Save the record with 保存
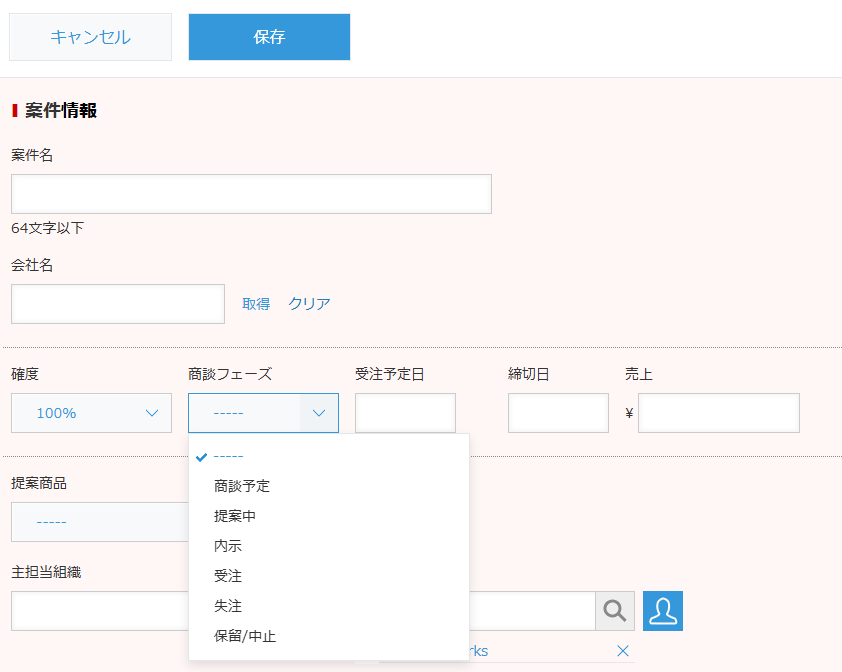The width and height of the screenshot is (842, 672). pos(269,37)
